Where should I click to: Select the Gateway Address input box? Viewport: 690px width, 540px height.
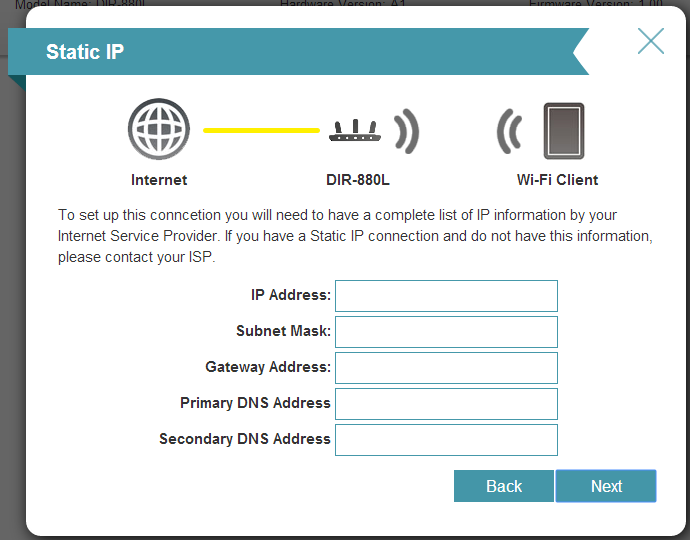(x=446, y=368)
